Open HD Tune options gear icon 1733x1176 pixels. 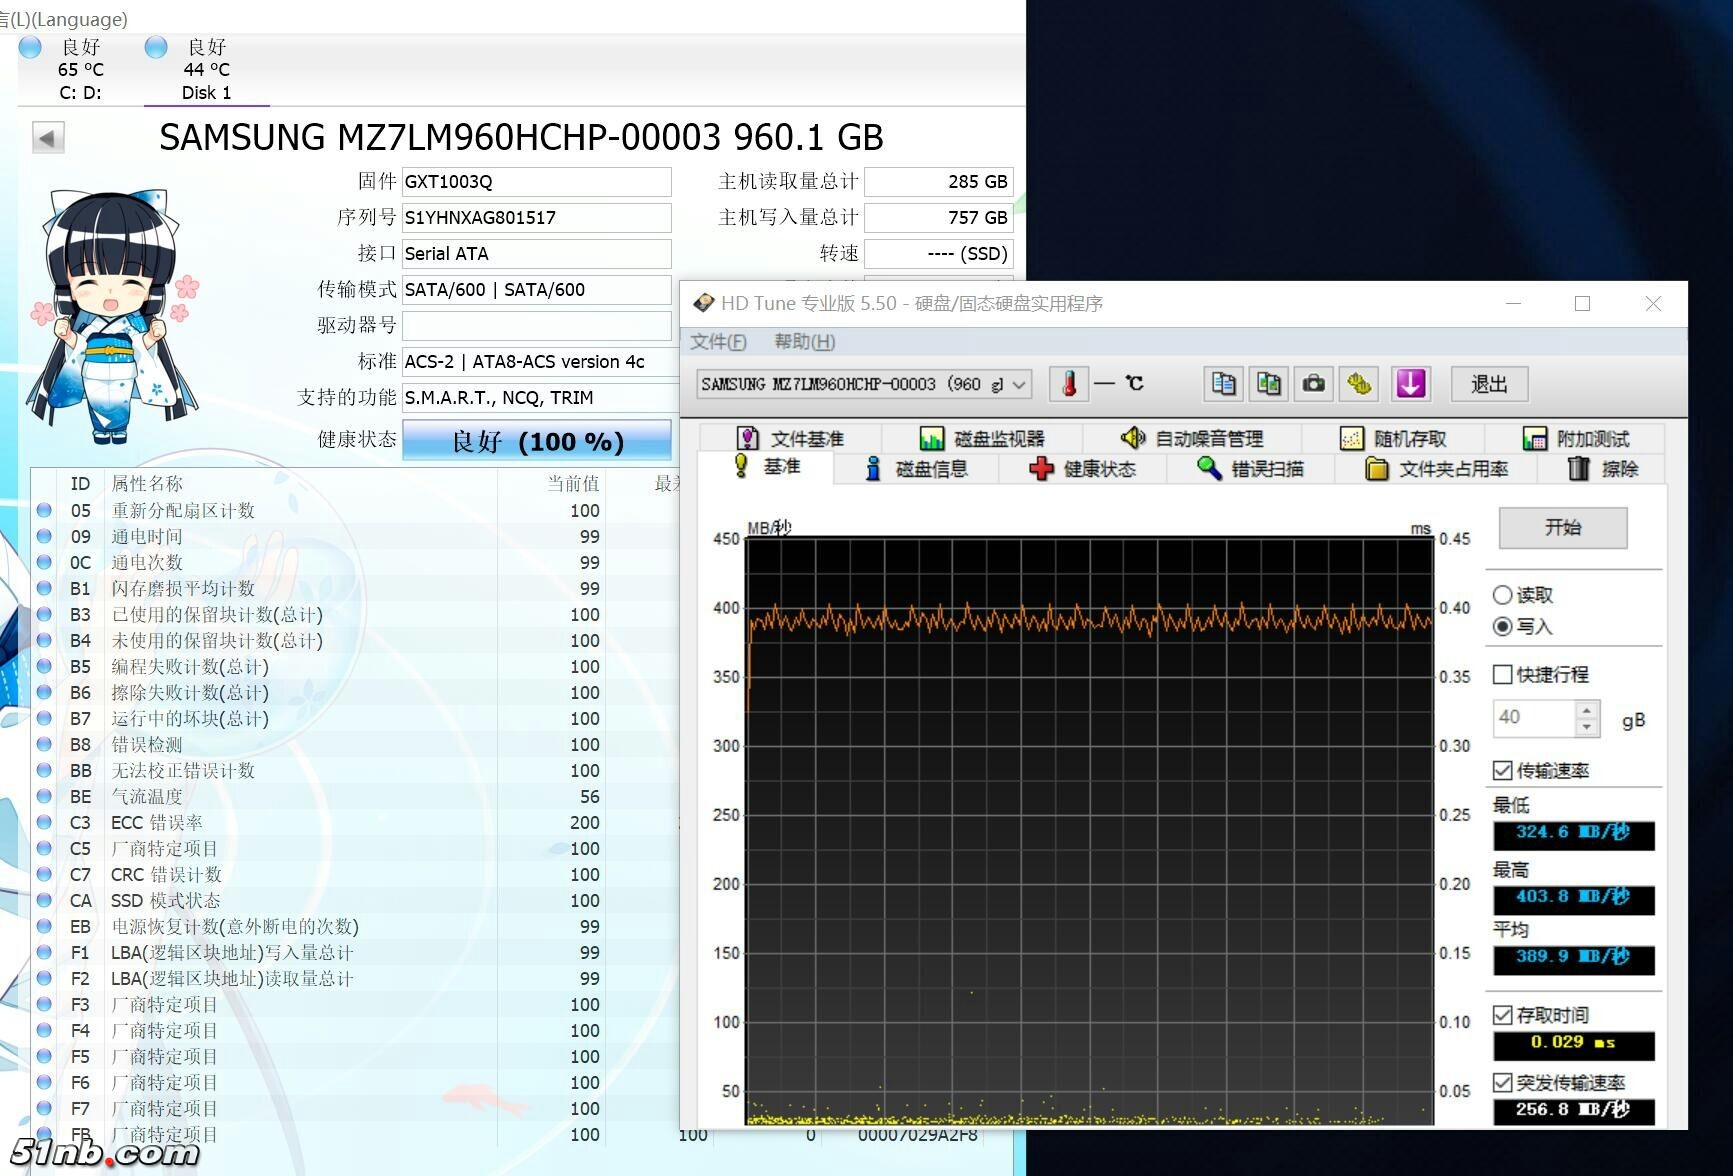coord(1359,384)
